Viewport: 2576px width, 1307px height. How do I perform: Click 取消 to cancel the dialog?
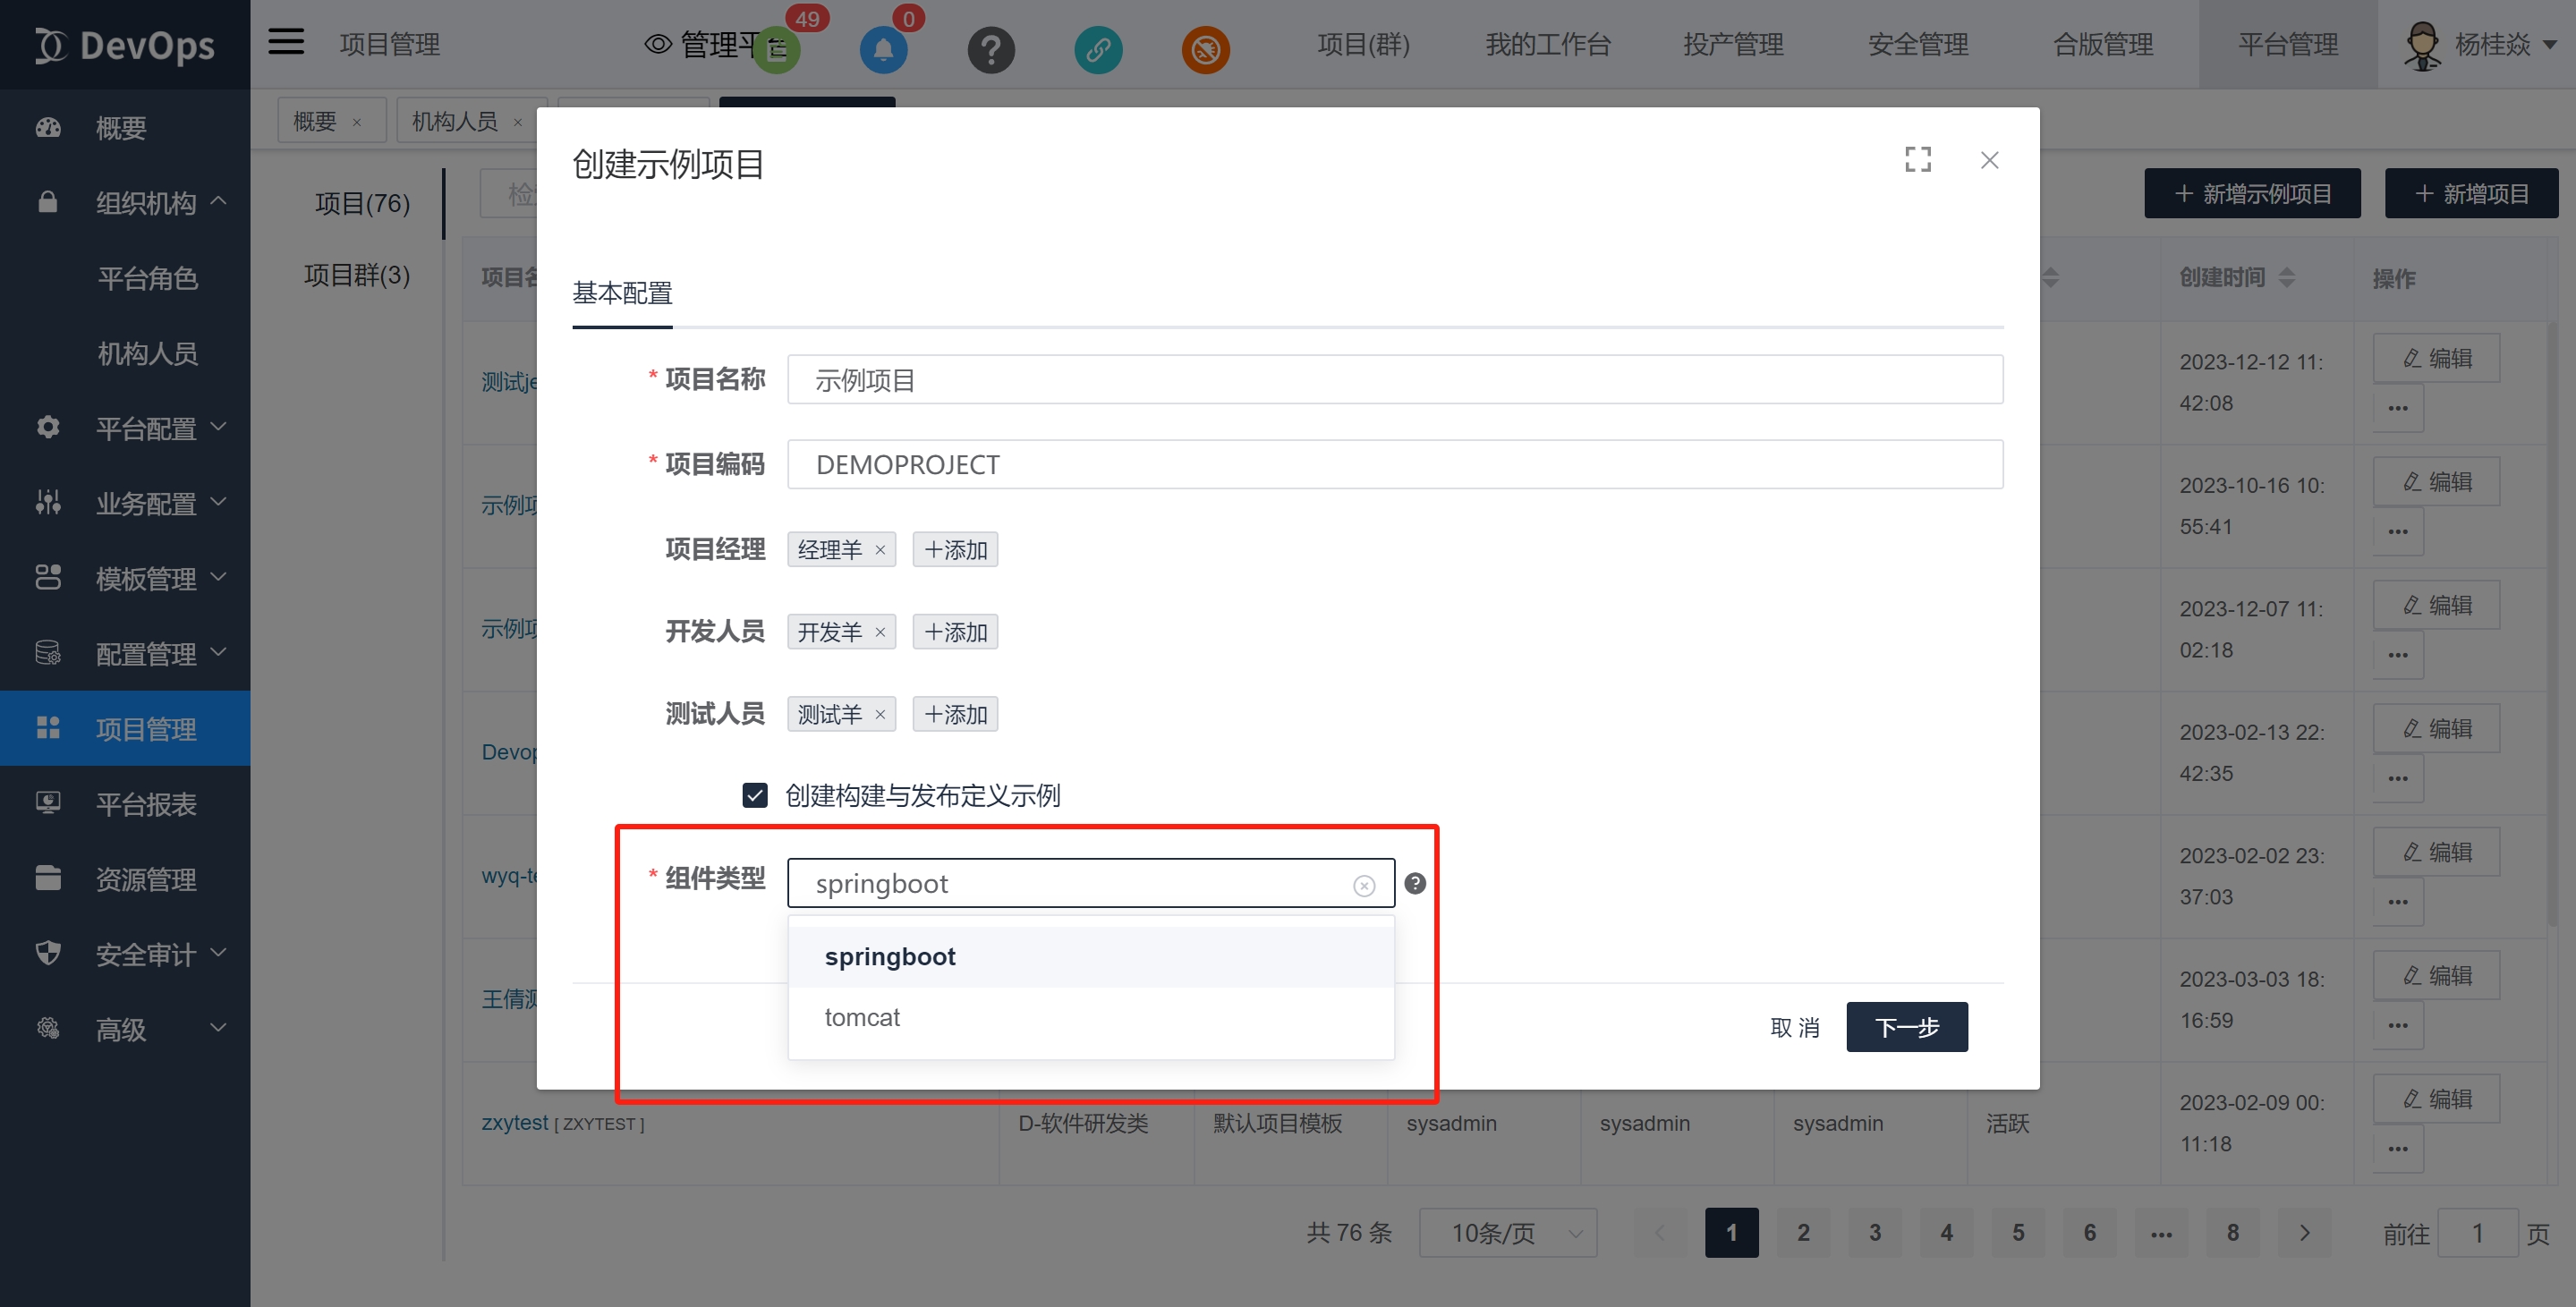click(x=1794, y=1027)
